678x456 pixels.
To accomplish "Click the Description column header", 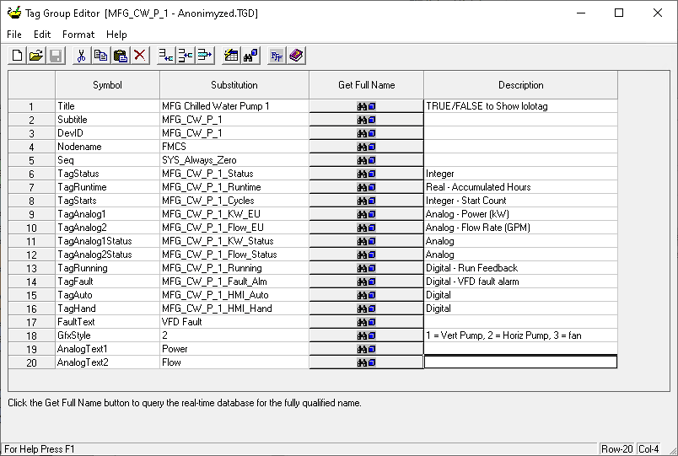I will click(521, 85).
